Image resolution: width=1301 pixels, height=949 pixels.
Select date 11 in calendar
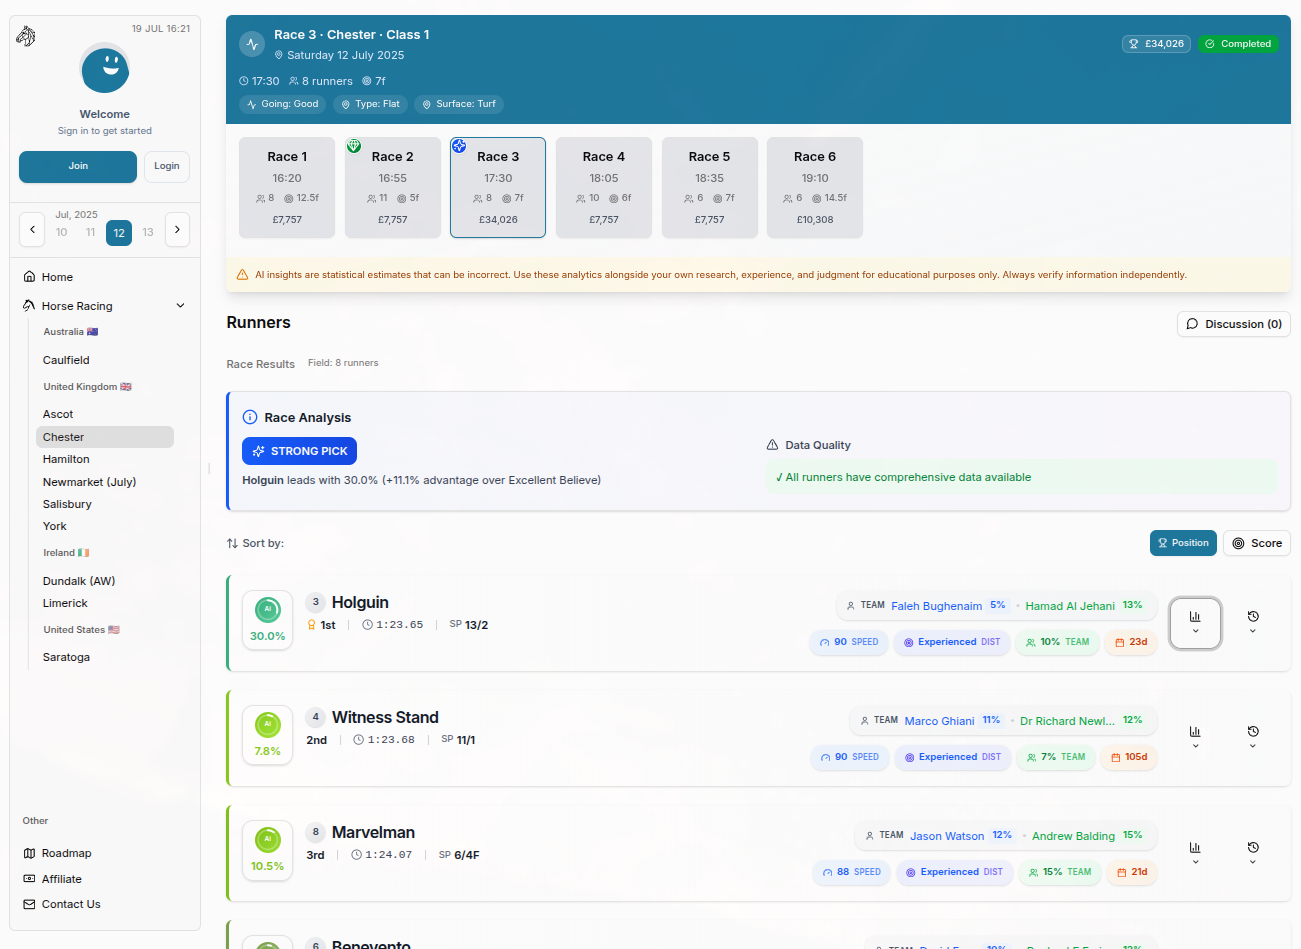click(90, 232)
